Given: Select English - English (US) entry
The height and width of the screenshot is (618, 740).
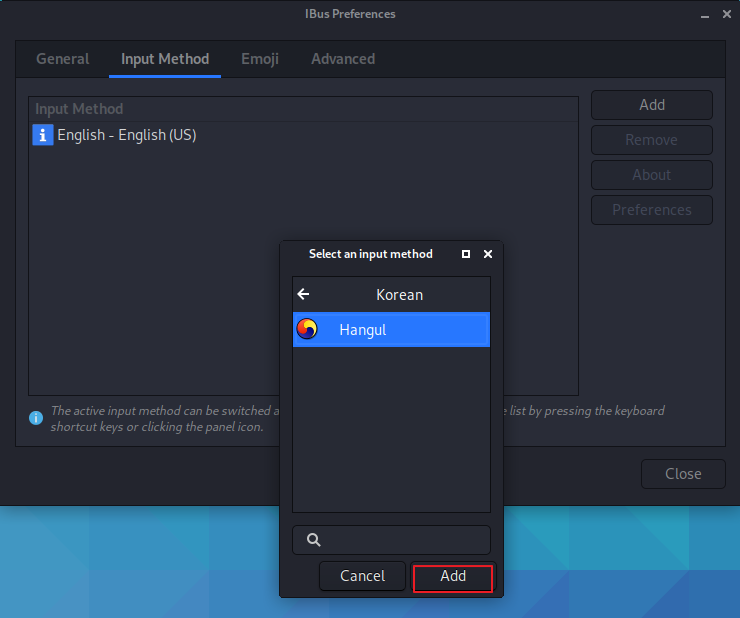Looking at the screenshot, I should tap(303, 135).
